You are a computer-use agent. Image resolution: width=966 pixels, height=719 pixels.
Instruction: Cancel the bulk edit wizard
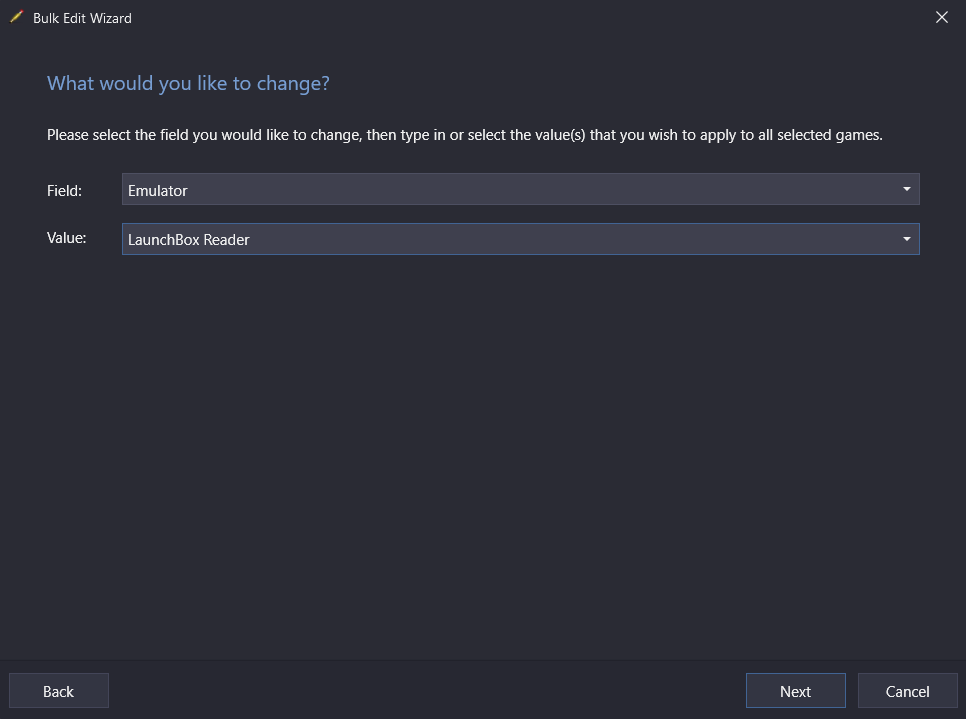click(907, 691)
